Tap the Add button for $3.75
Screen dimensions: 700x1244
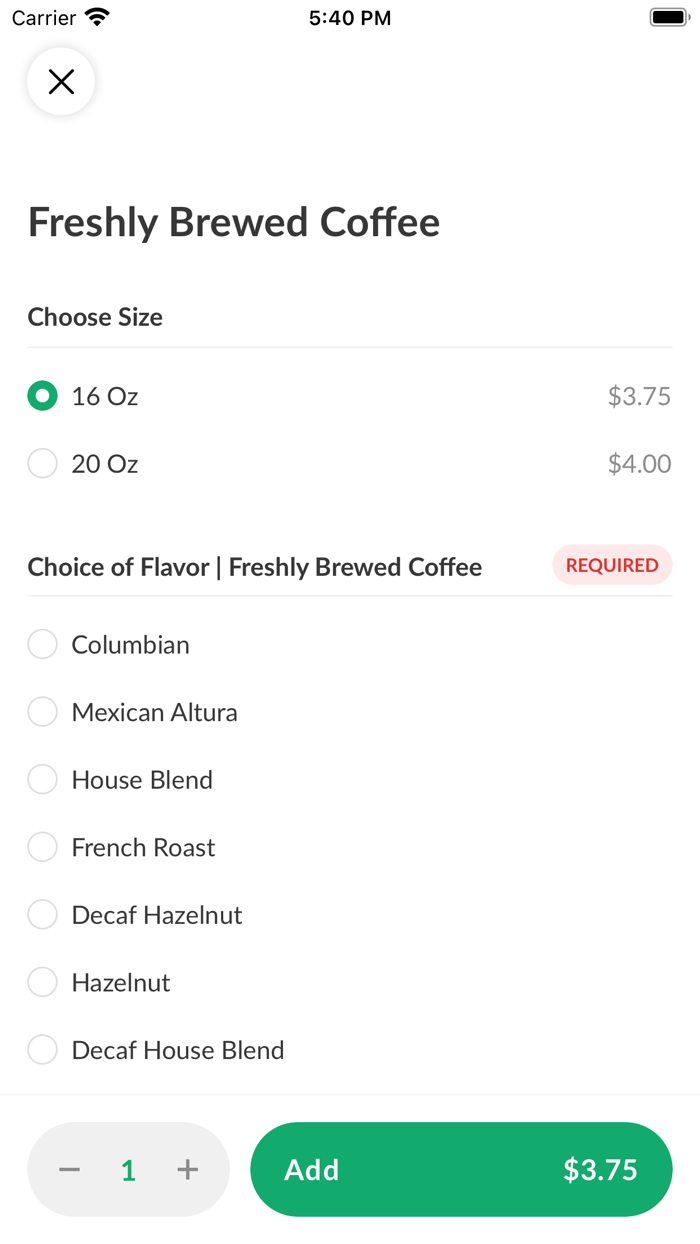click(461, 1170)
